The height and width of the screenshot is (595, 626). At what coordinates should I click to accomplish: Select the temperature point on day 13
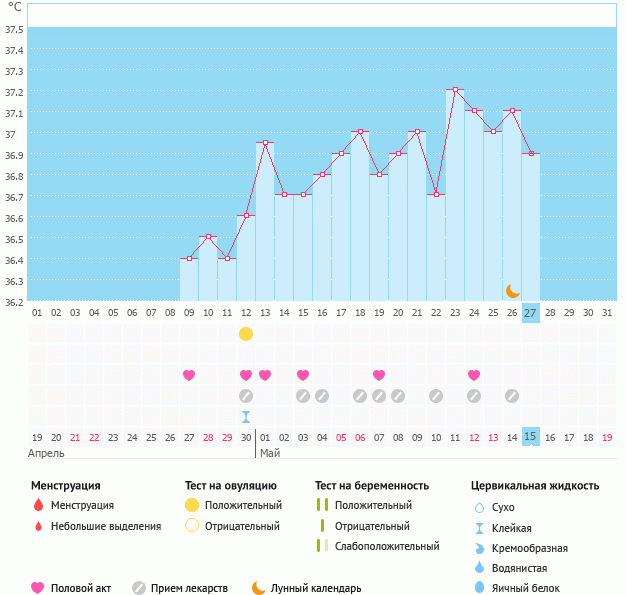pos(265,143)
